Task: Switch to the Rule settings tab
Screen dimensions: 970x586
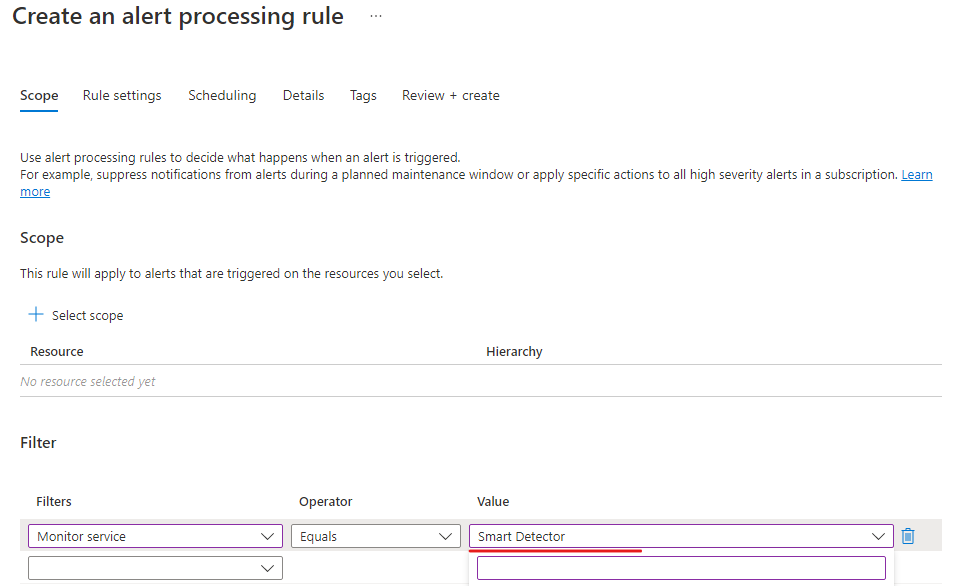Action: click(x=122, y=95)
